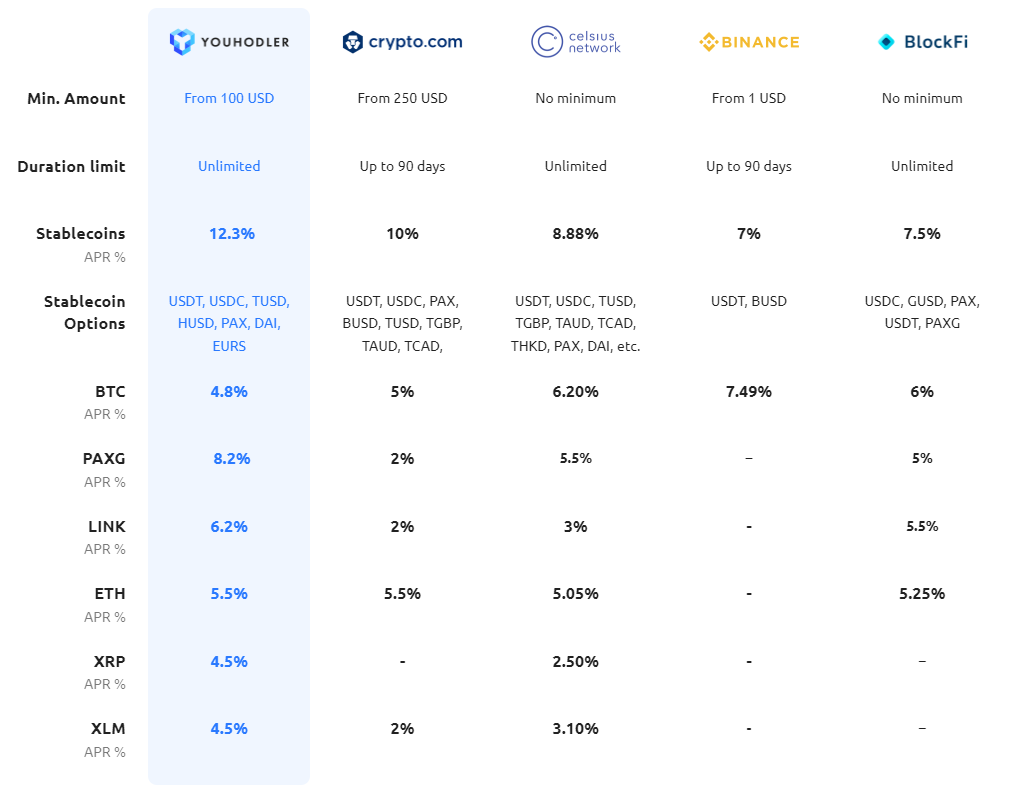Click Binance's USDT, BUSD stablecoin options
Image resolution: width=1026 pixels, height=798 pixels.
pyautogui.click(x=749, y=301)
